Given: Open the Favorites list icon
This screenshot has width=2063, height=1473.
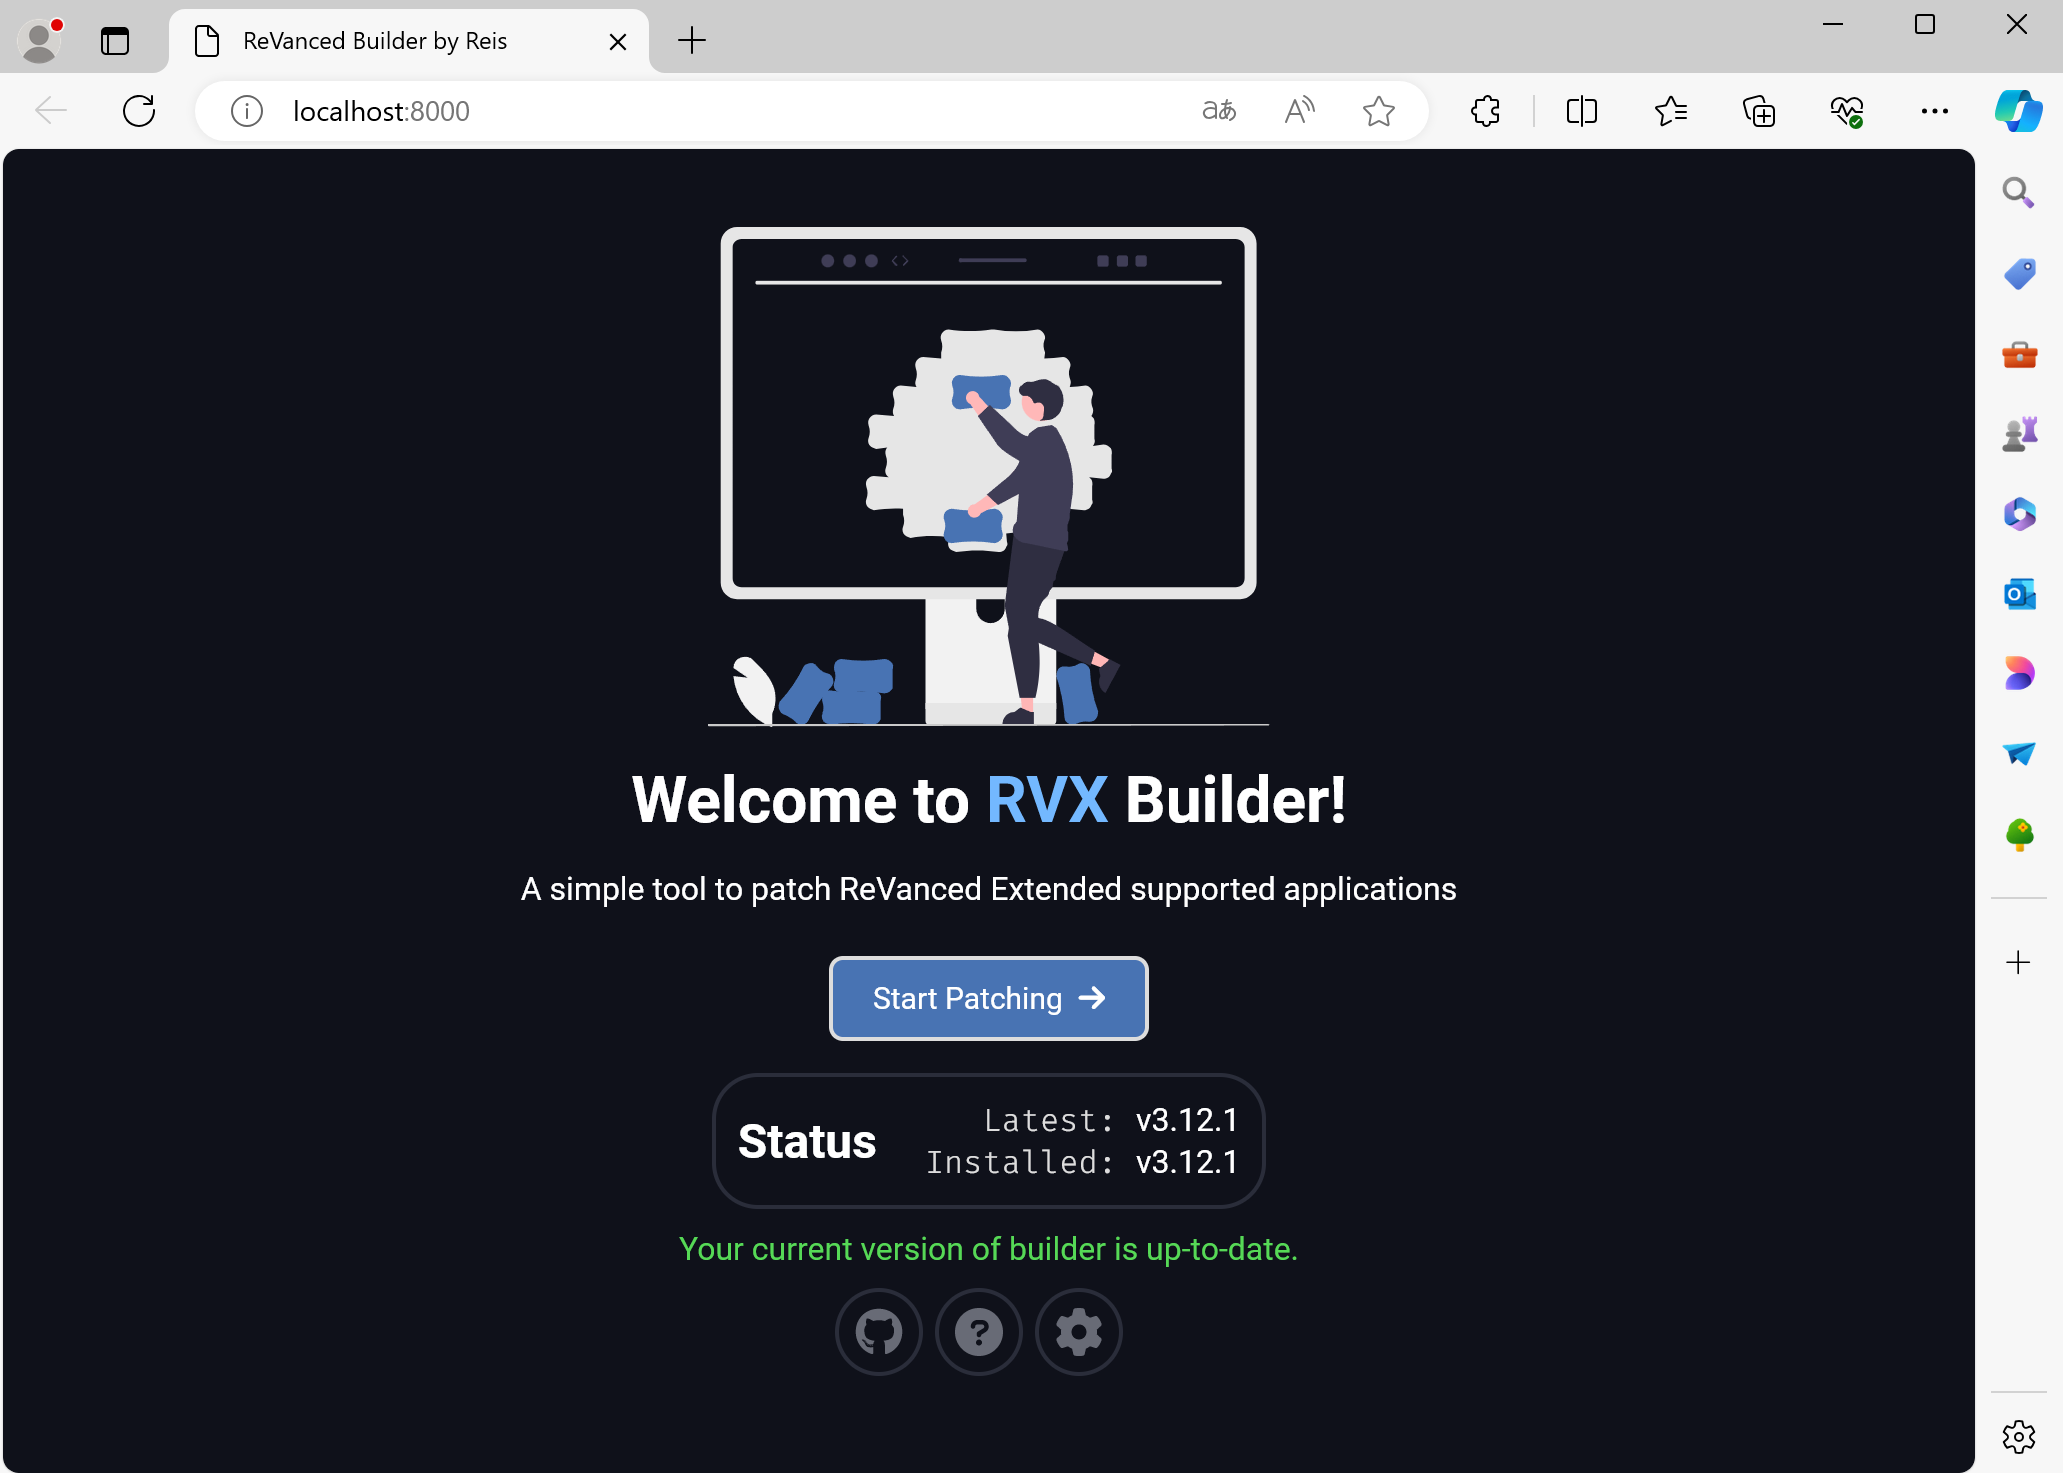Looking at the screenshot, I should pyautogui.click(x=1670, y=111).
